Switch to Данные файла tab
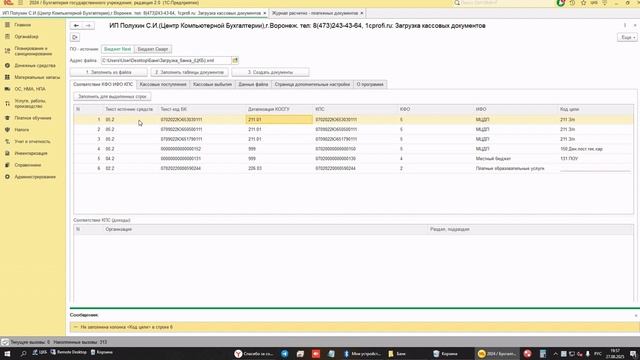 253,84
